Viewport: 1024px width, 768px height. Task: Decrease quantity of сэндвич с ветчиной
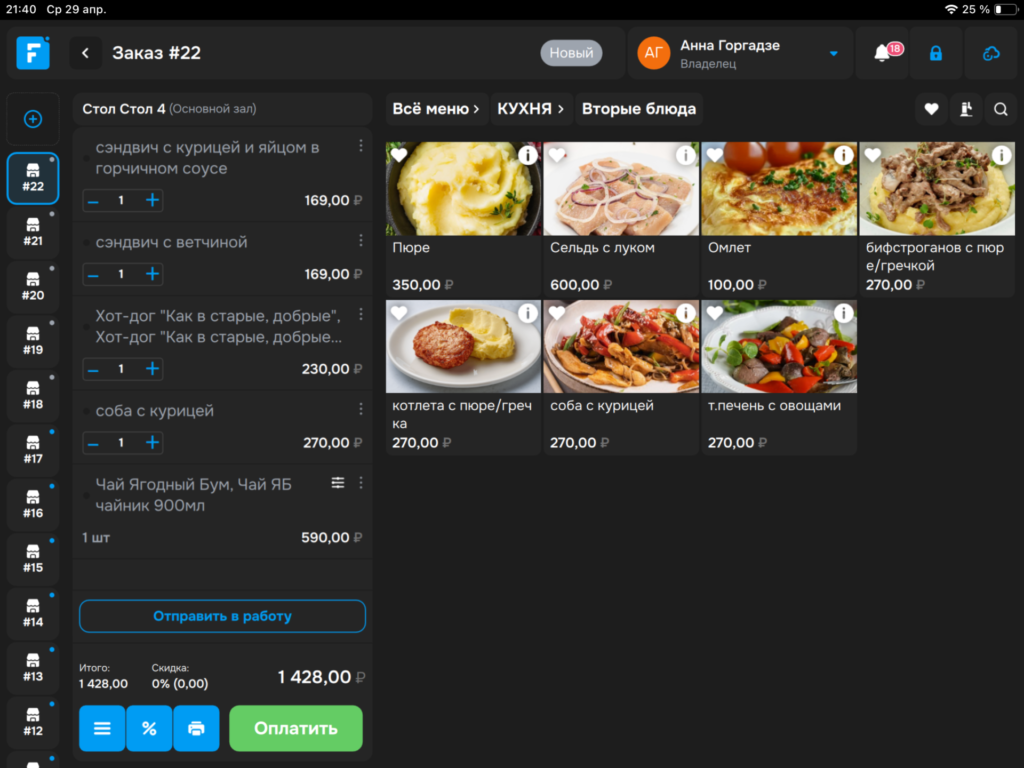click(x=93, y=274)
